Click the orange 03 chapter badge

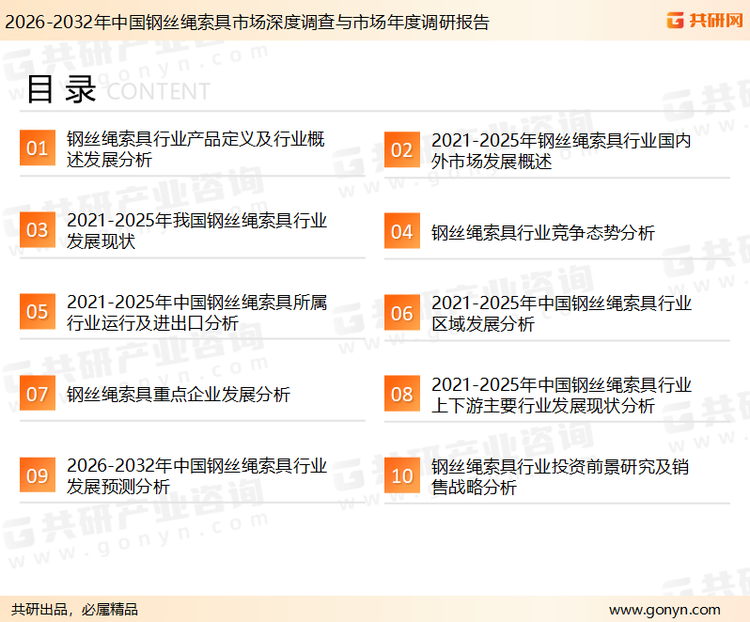tap(37, 230)
